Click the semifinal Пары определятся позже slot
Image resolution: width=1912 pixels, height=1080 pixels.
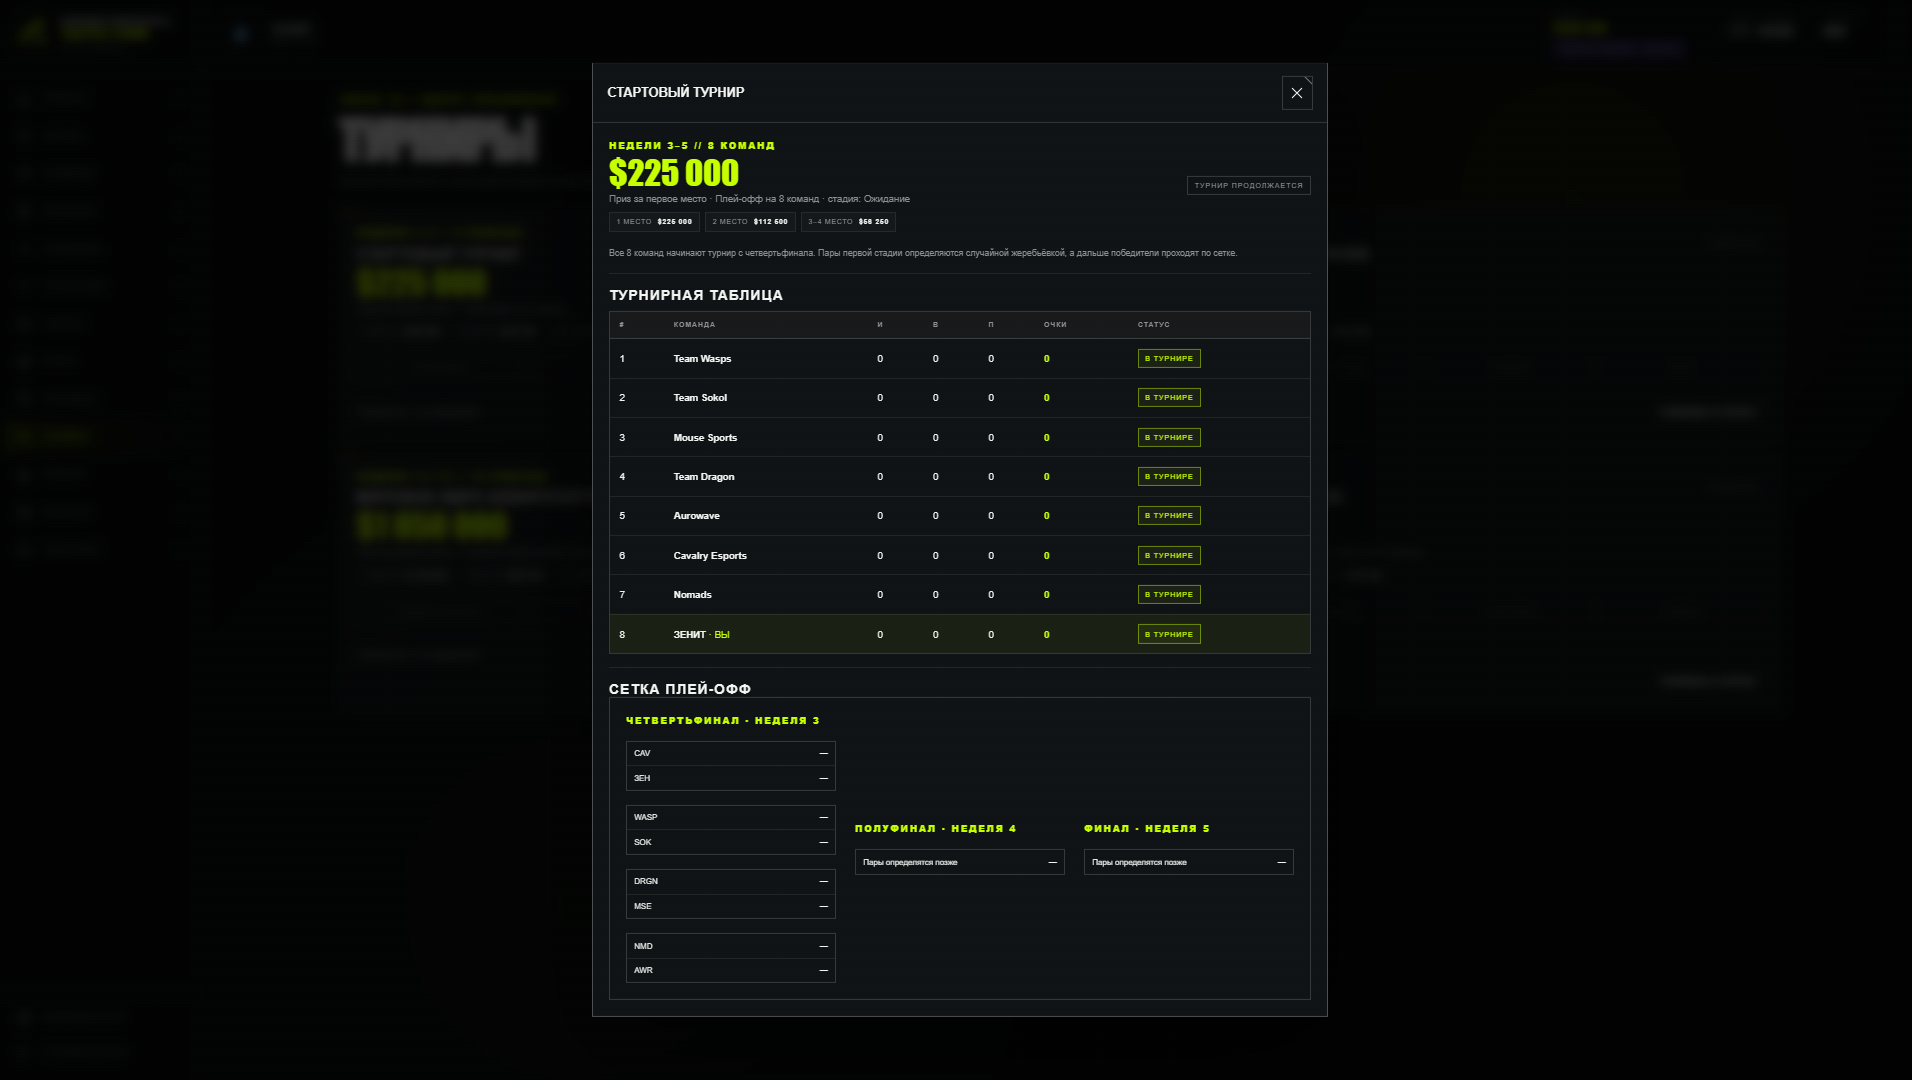coord(960,862)
